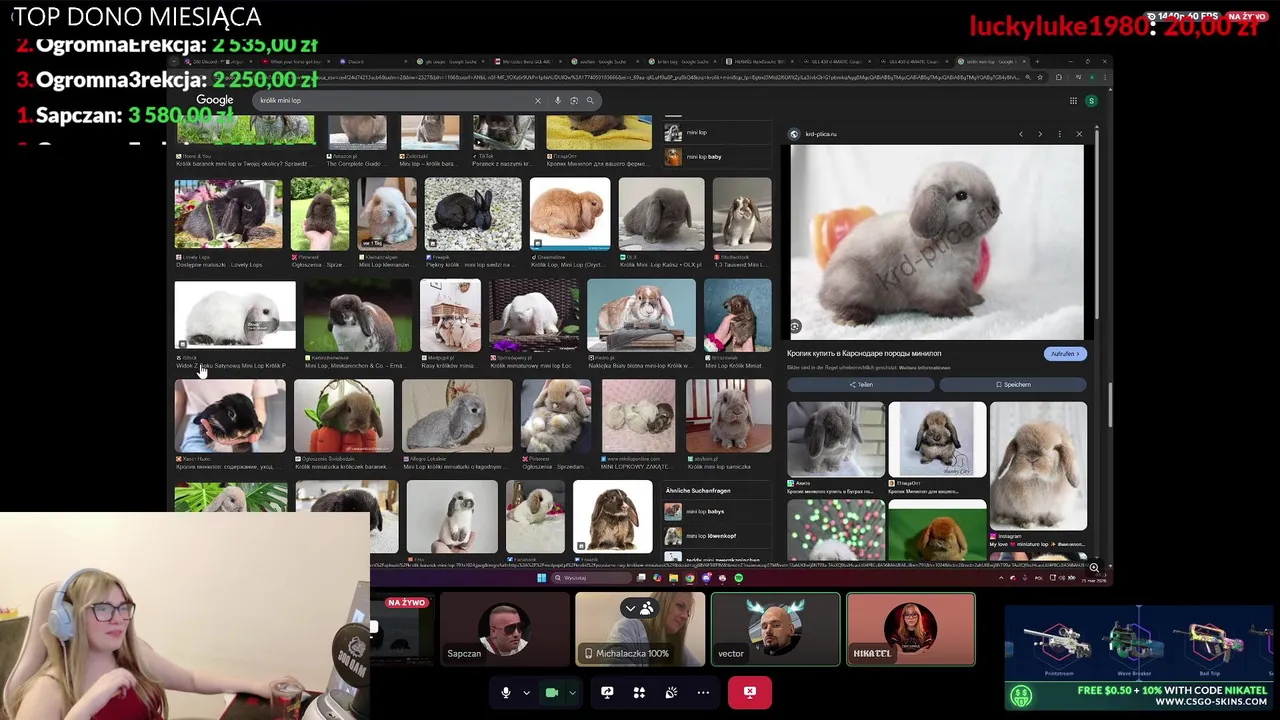Open OLX grey lop rabbit thumbnail

(661, 214)
